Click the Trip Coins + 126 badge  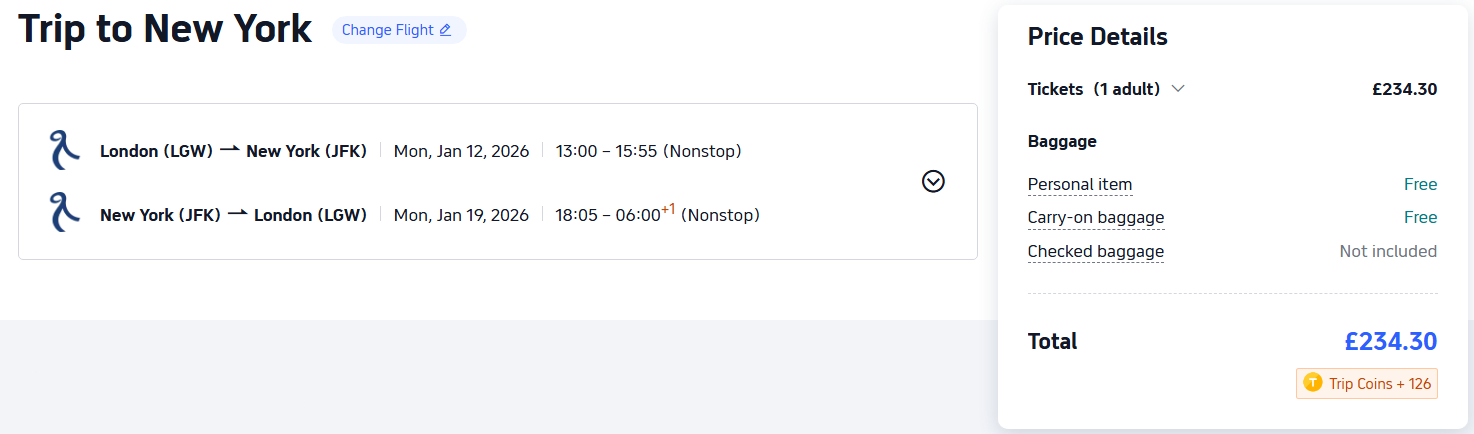1367,383
